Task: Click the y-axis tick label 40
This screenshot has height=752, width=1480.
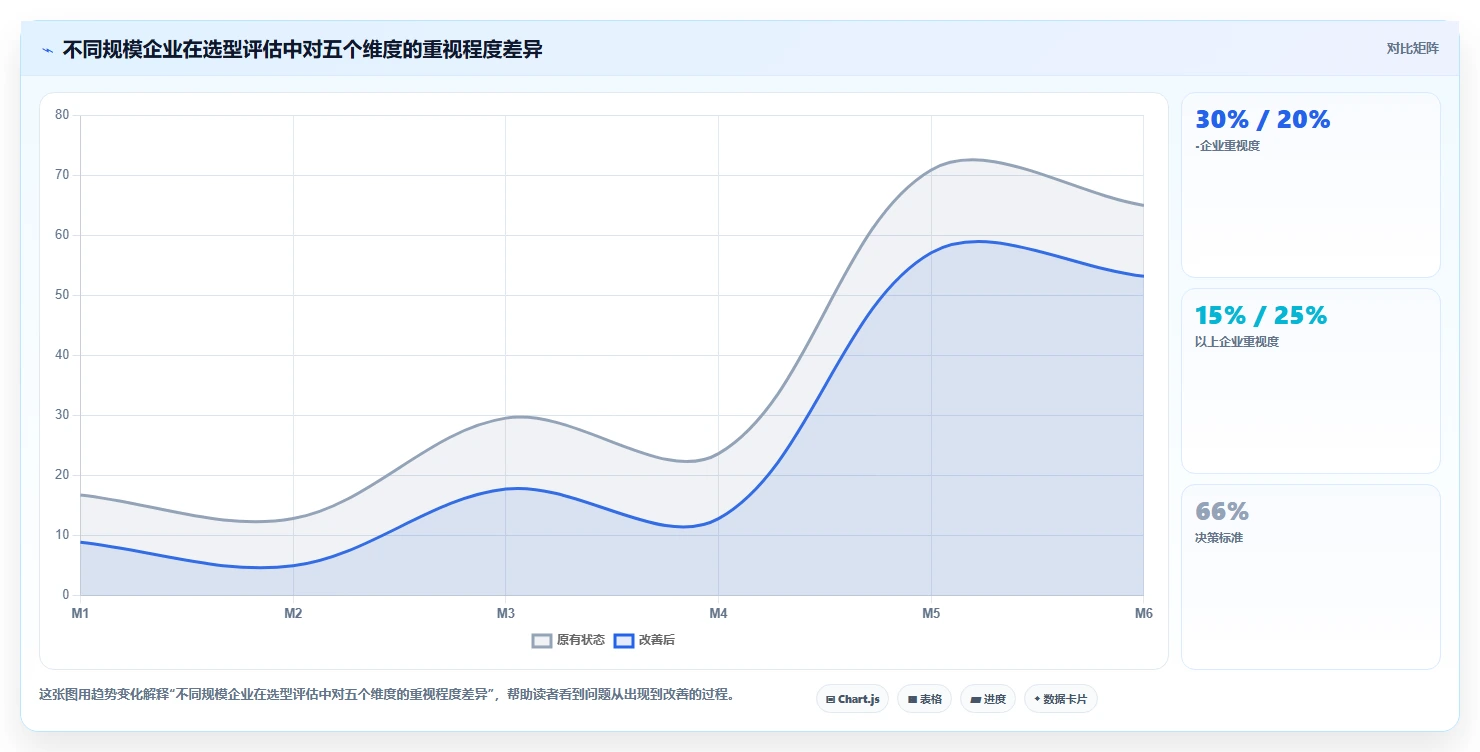Action: [62, 355]
